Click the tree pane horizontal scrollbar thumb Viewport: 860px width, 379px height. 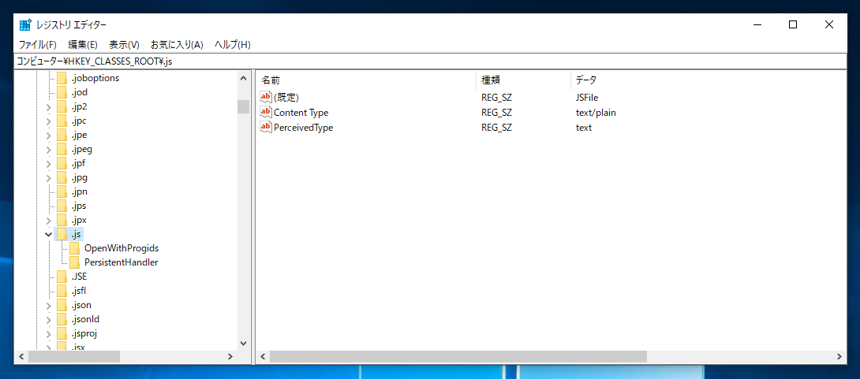pyautogui.click(x=74, y=357)
